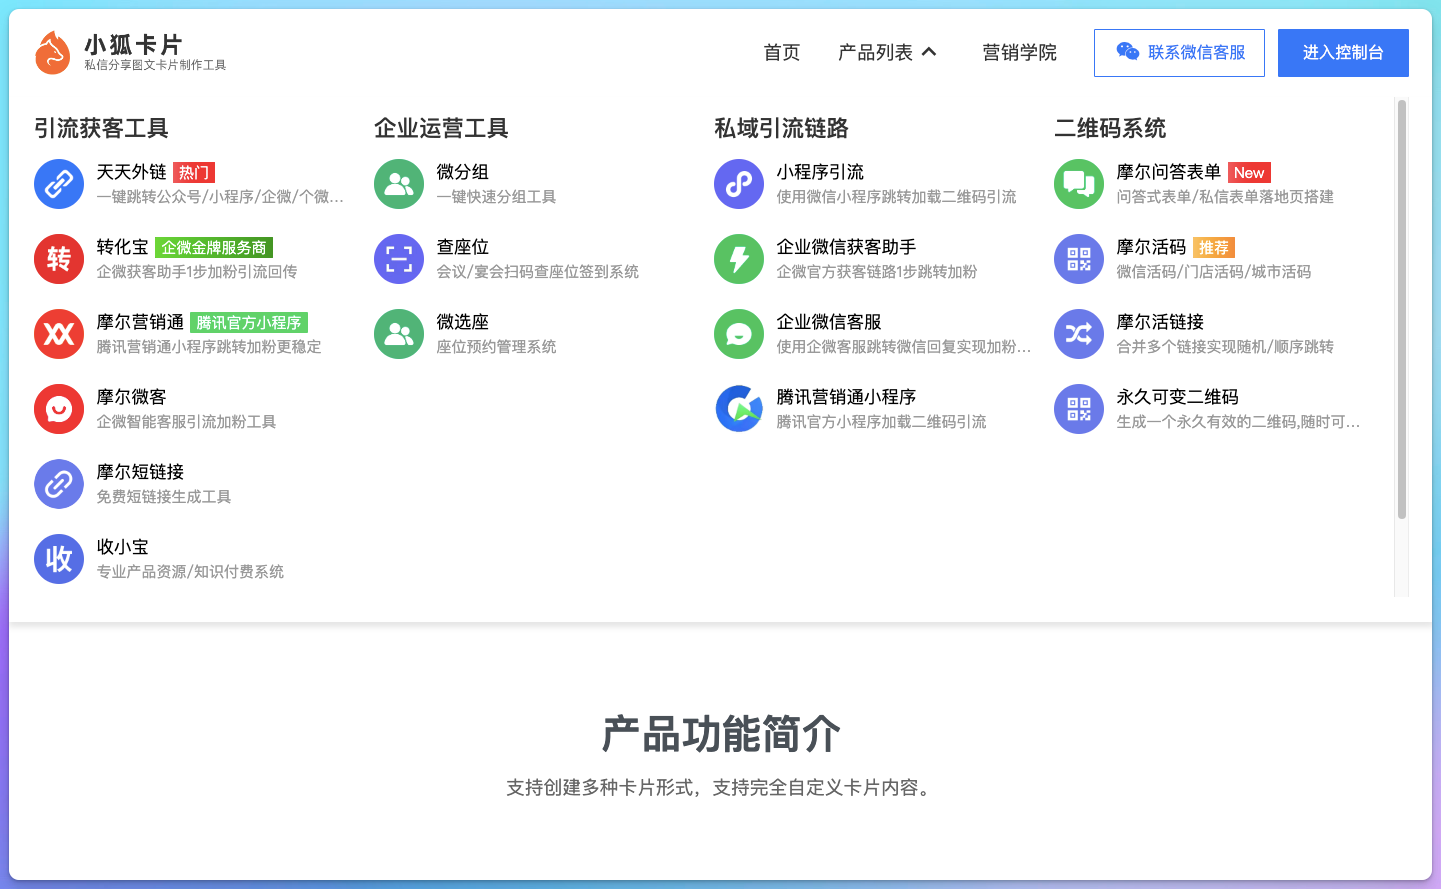Click the 摩尔活链接 shuffle icon

click(1078, 334)
